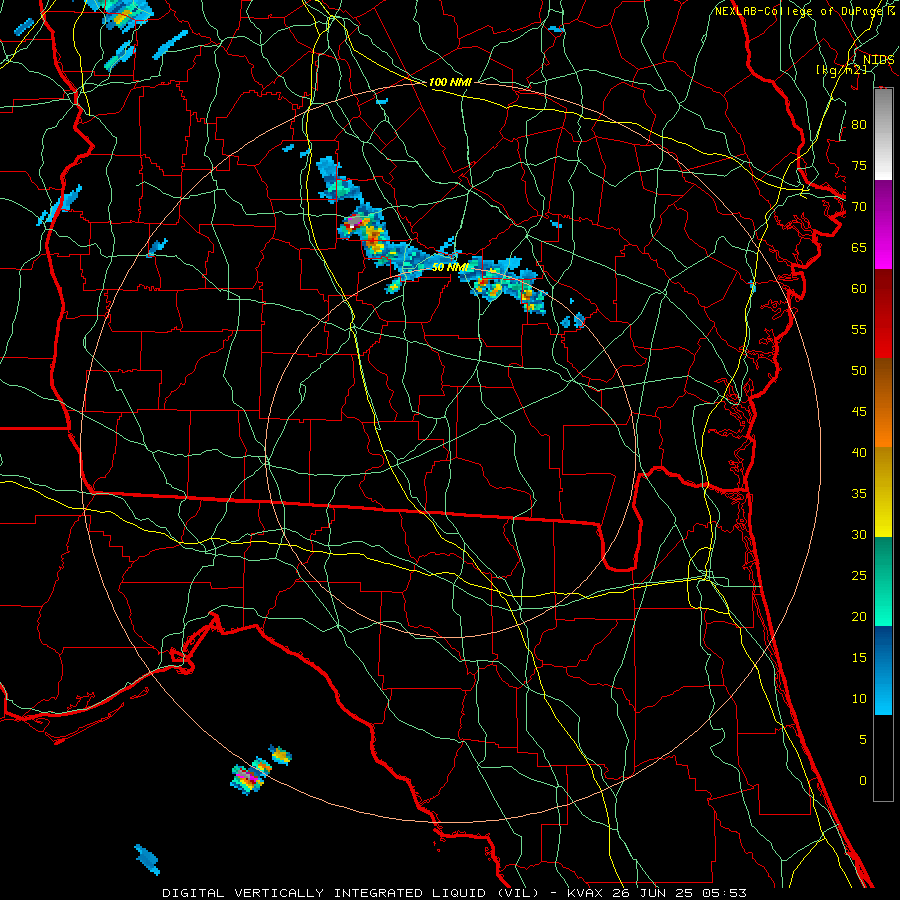Screen dimensions: 900x900
Task: Click the scale value 30
Action: coord(859,534)
